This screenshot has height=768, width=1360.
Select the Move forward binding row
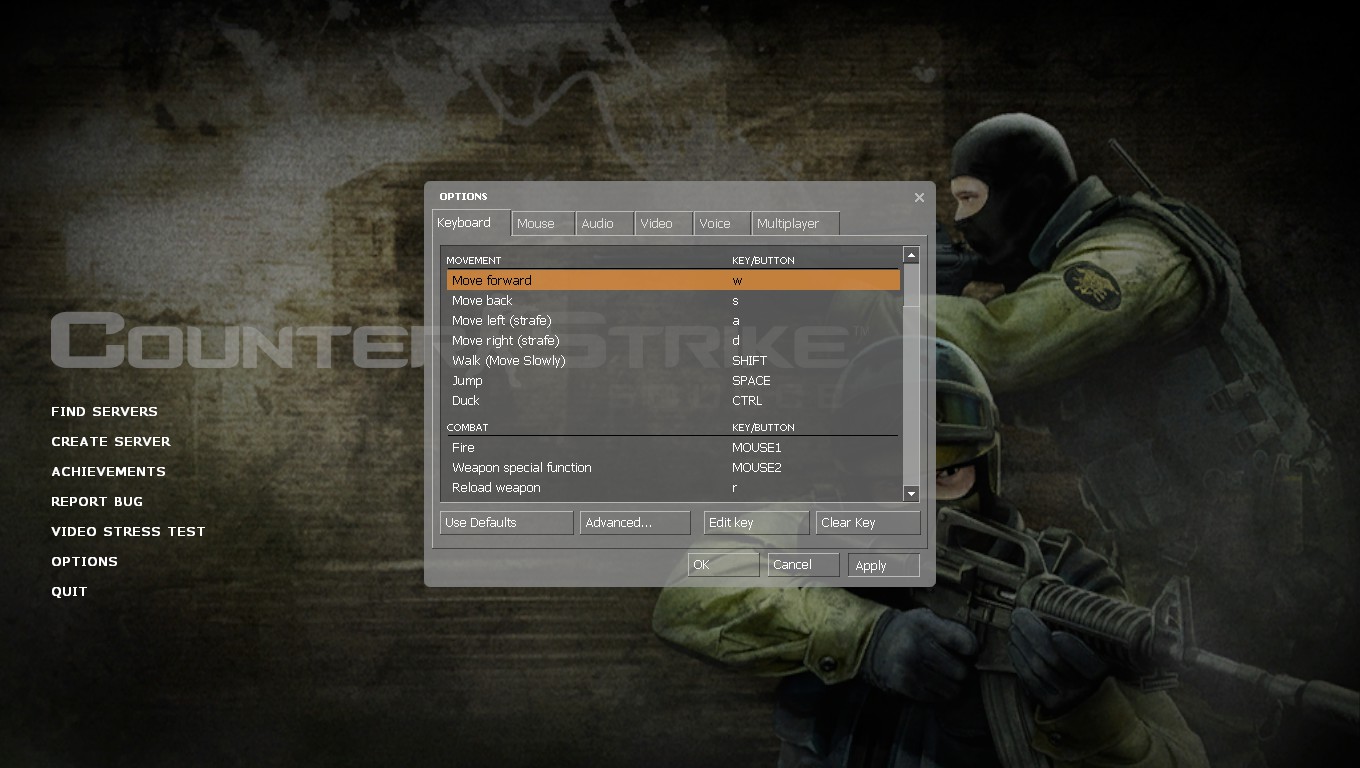[x=673, y=280]
